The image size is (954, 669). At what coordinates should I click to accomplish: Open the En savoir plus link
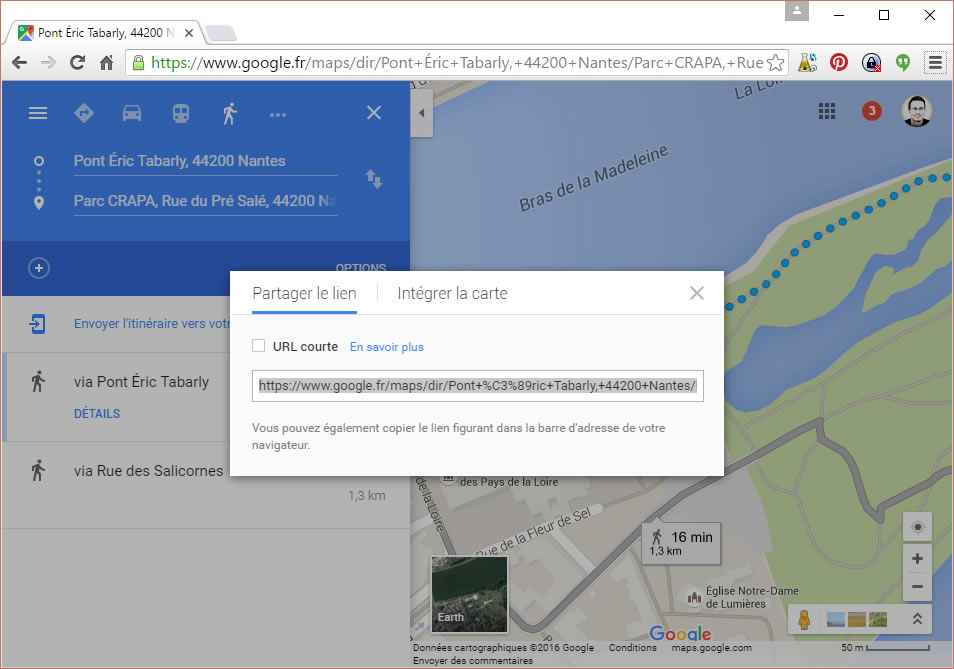click(386, 347)
